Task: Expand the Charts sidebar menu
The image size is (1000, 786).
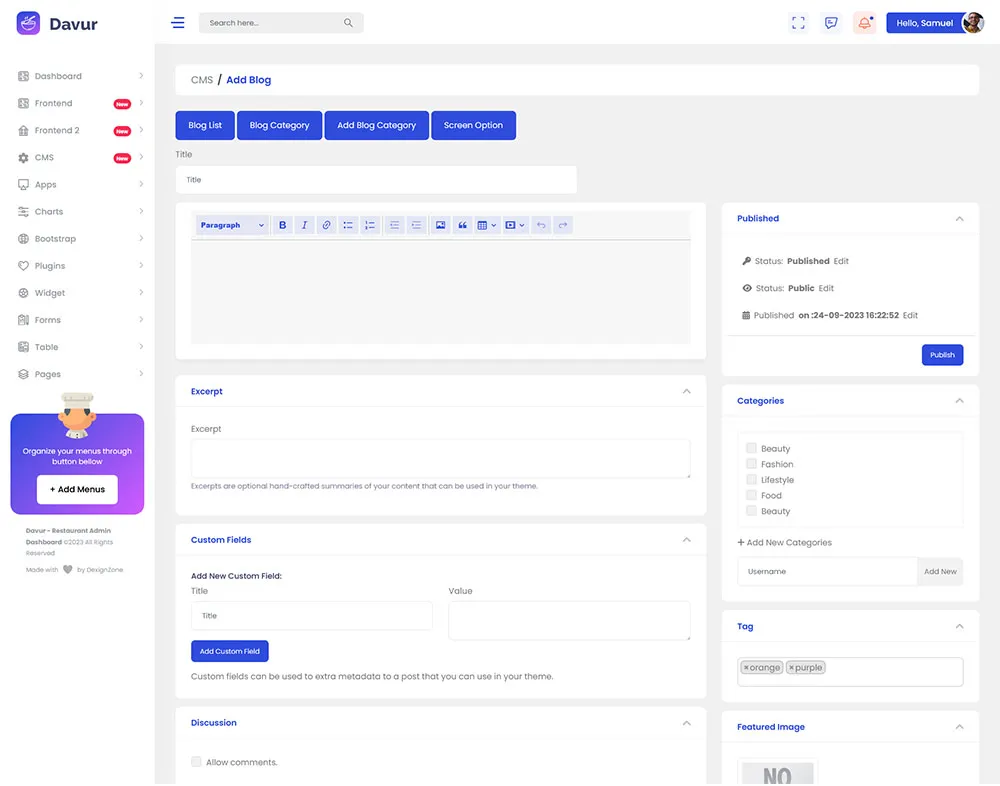Action: 80,212
